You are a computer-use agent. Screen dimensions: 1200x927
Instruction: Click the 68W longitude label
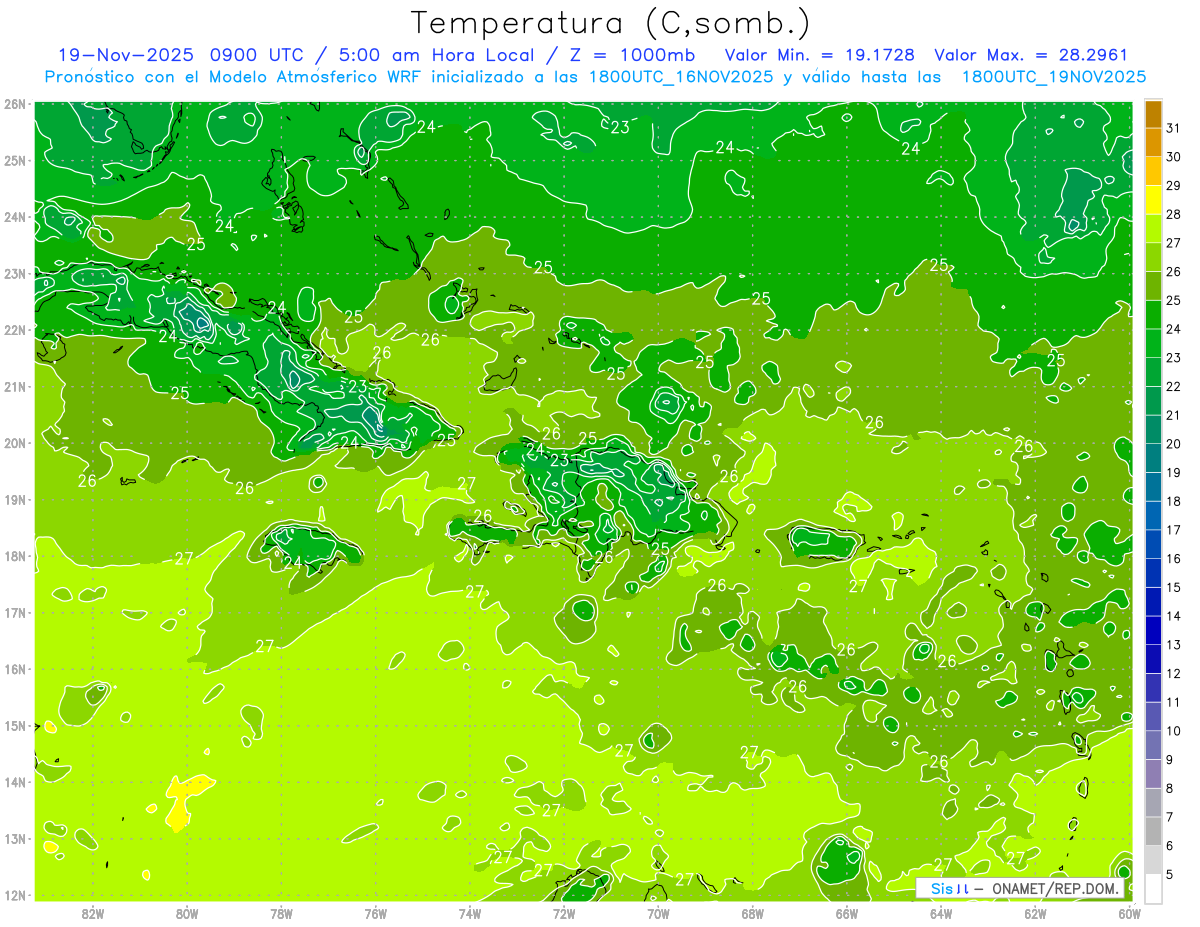click(x=753, y=912)
